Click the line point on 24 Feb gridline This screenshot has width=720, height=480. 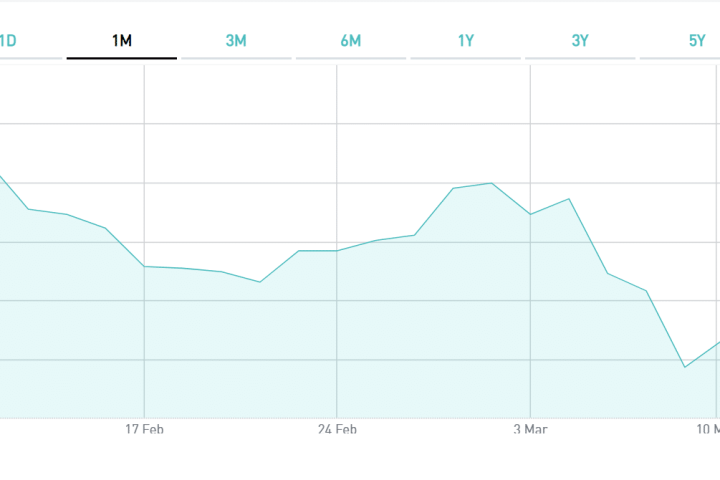point(337,250)
